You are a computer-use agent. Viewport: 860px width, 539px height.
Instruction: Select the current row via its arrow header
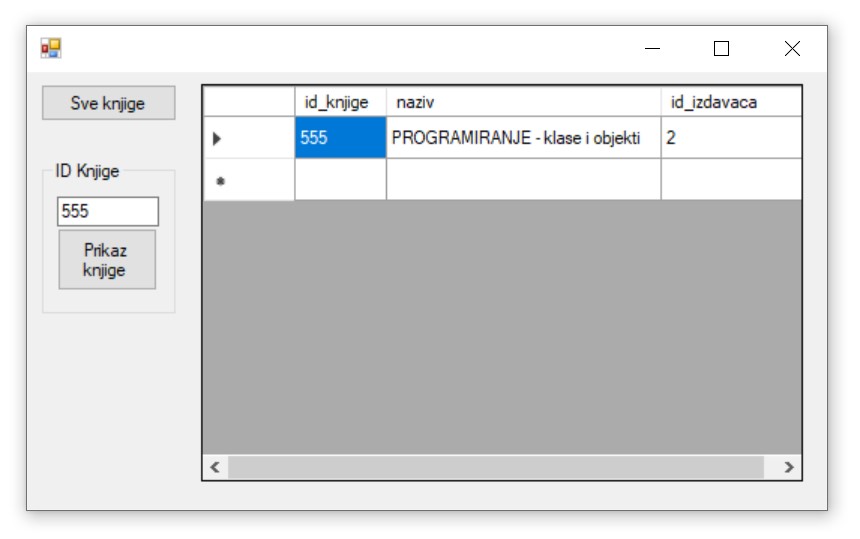248,138
